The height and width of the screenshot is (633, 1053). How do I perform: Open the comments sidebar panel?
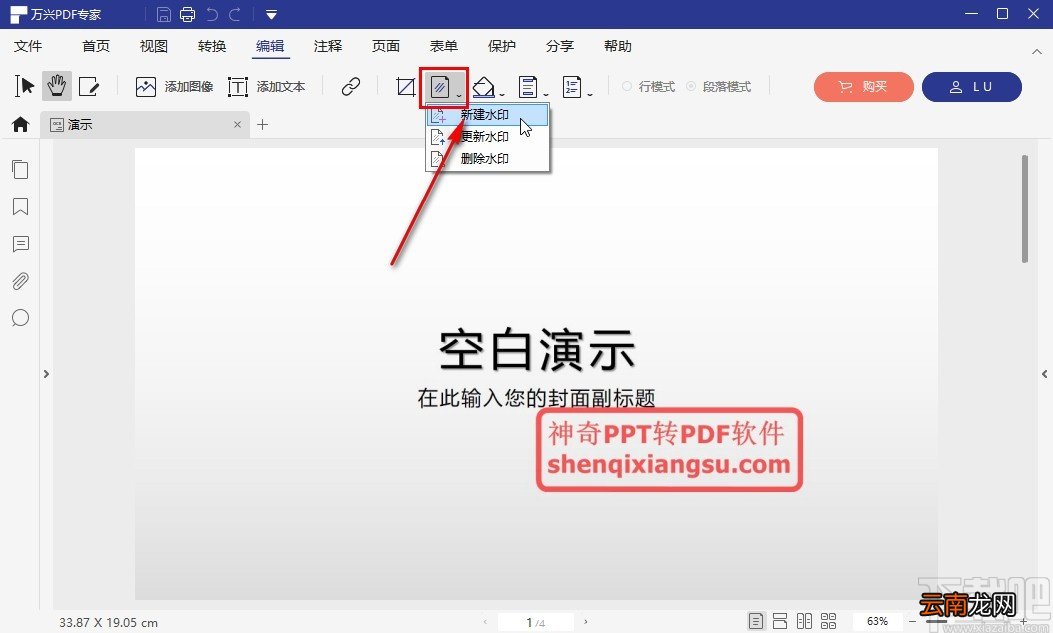(20, 244)
